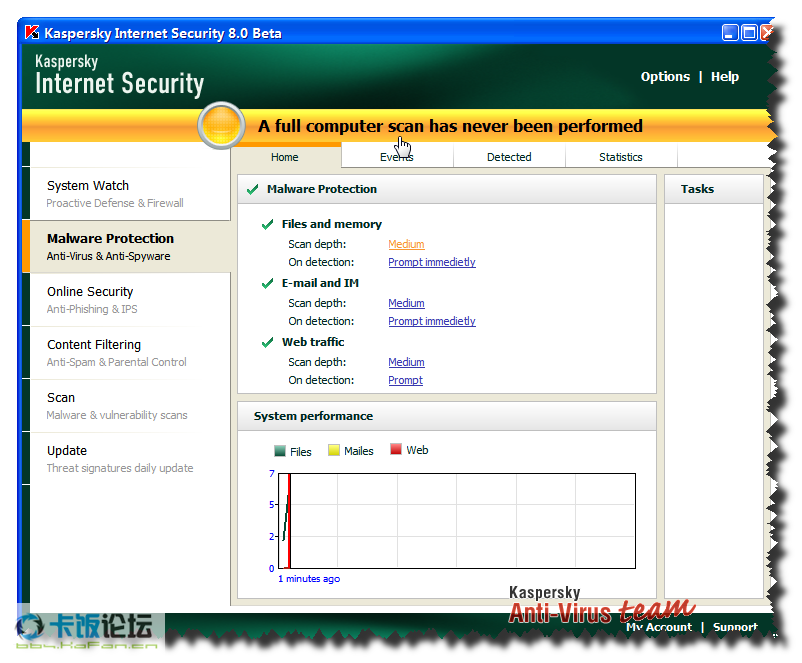Click the 'Files and memory' heading
This screenshot has height=663, width=802.
(x=332, y=224)
